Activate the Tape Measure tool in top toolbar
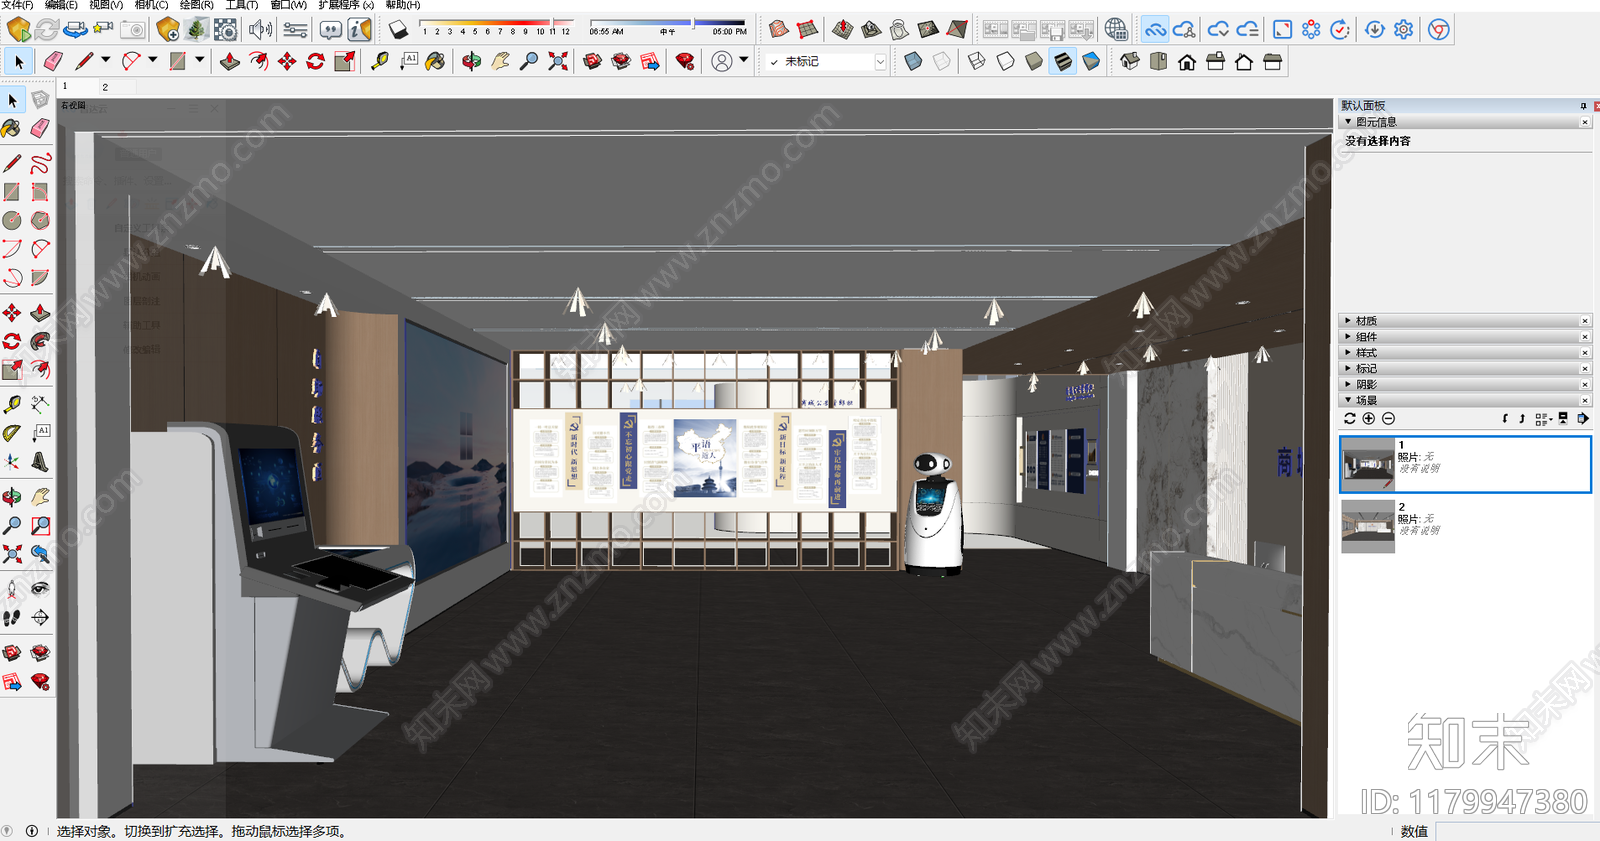 click(x=380, y=62)
